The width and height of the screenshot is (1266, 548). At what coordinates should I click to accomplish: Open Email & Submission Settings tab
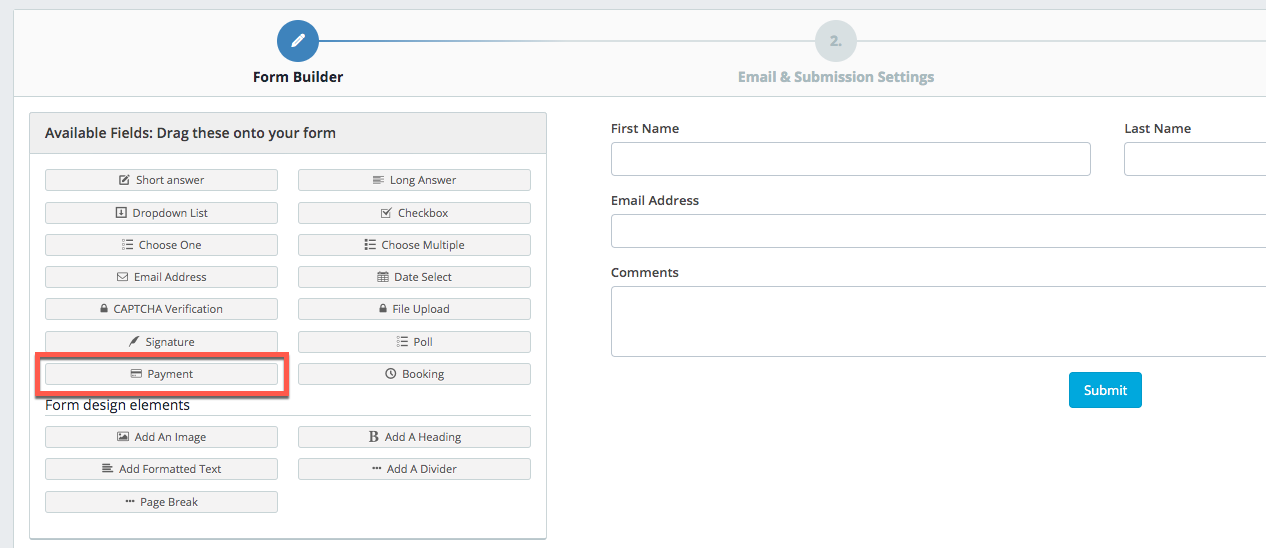(x=836, y=77)
